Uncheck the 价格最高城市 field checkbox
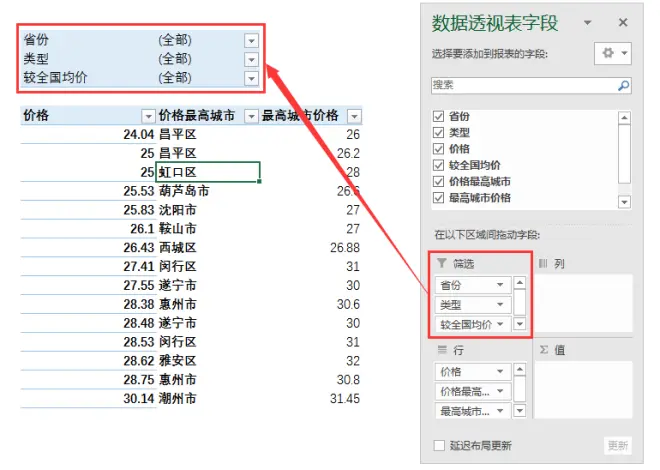The width and height of the screenshot is (660, 470). click(x=438, y=181)
